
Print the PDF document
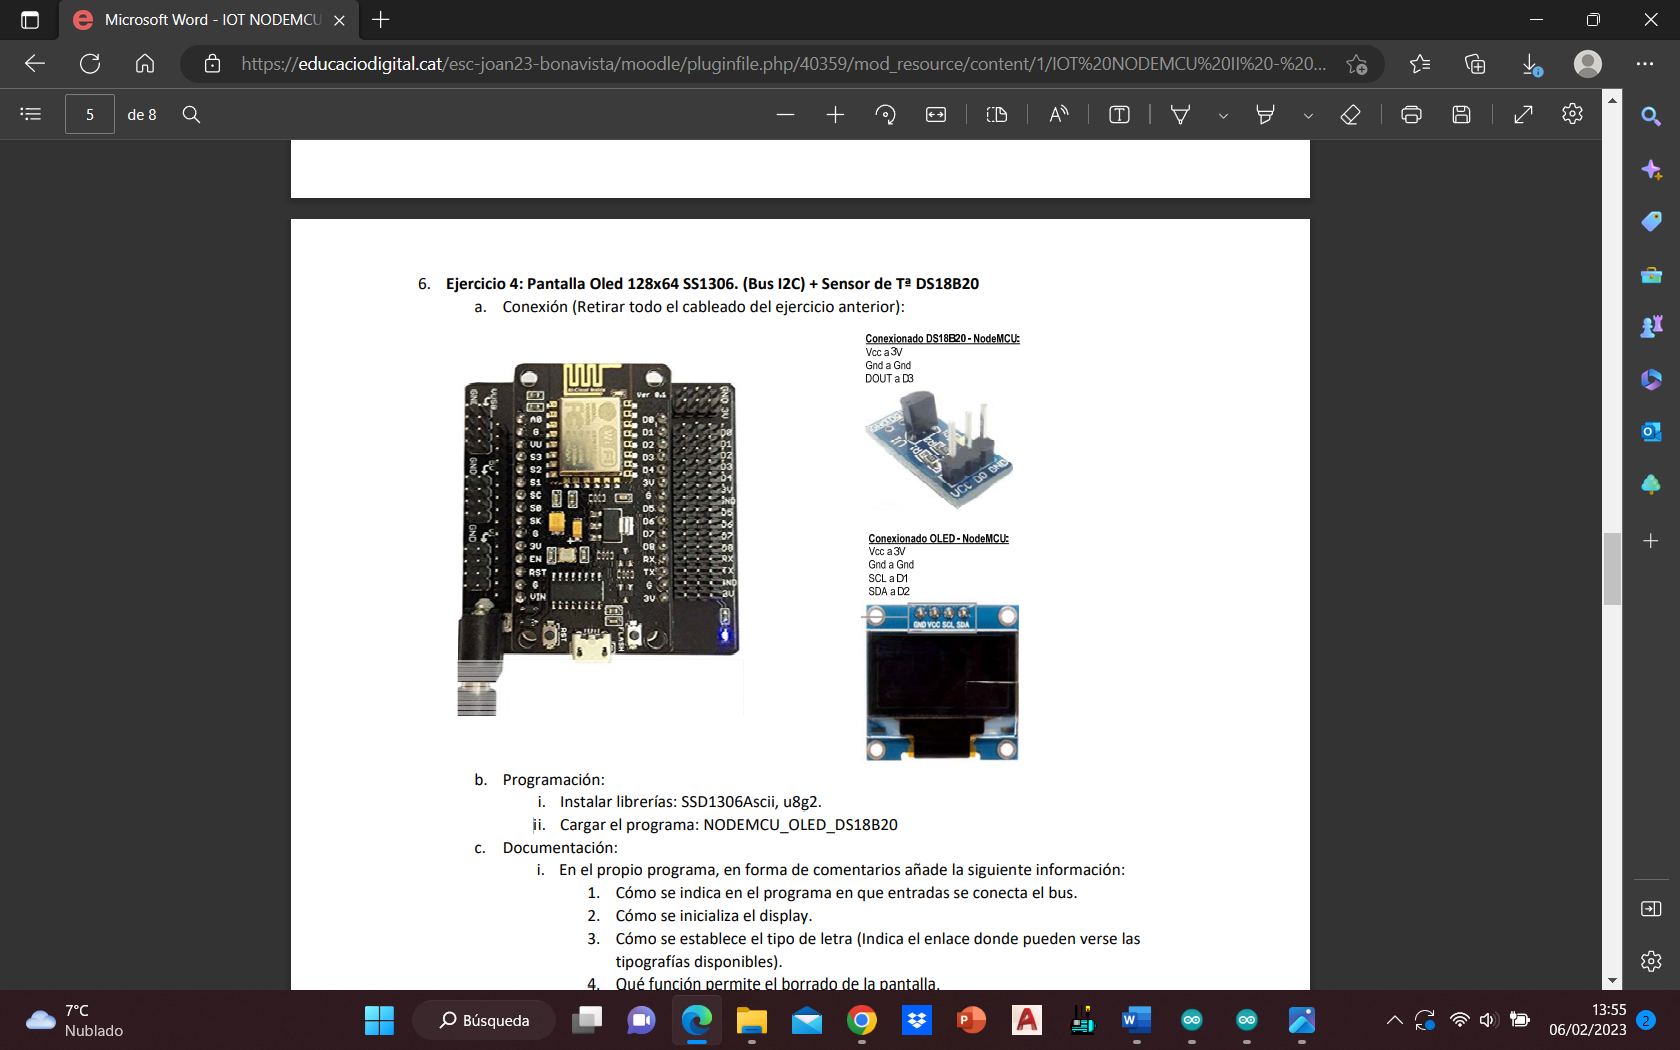click(1411, 114)
